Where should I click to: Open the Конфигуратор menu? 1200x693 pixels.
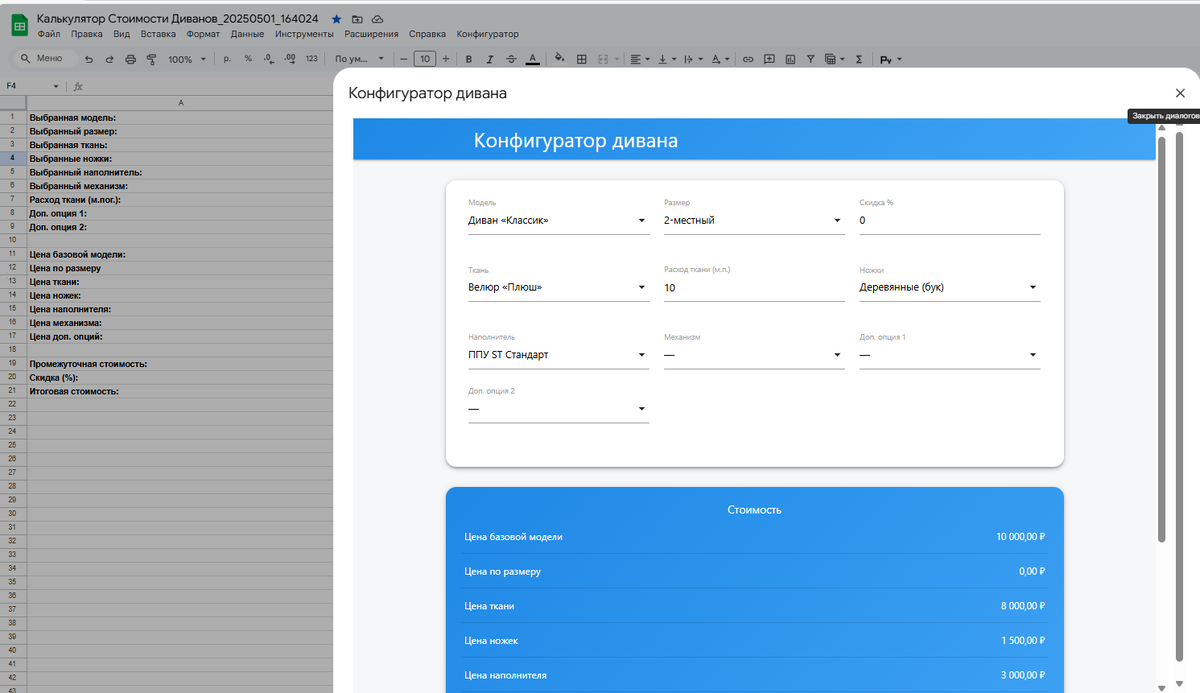point(487,34)
